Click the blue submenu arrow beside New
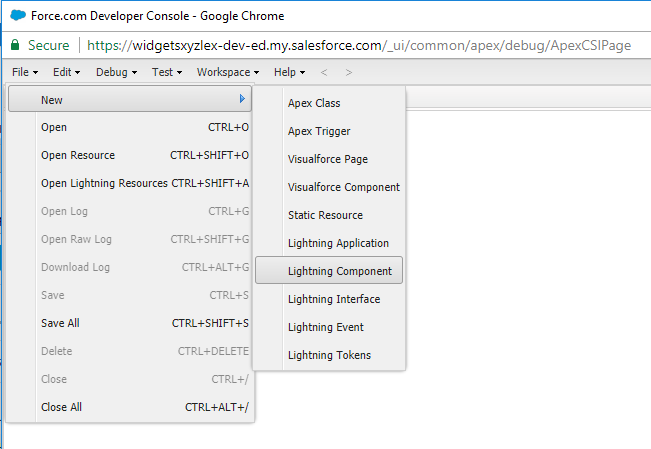651x449 pixels. point(242,99)
